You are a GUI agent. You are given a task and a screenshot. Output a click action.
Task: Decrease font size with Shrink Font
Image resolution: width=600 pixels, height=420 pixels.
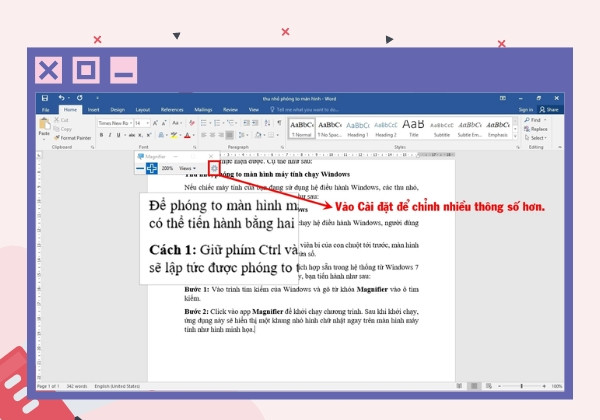[164, 123]
